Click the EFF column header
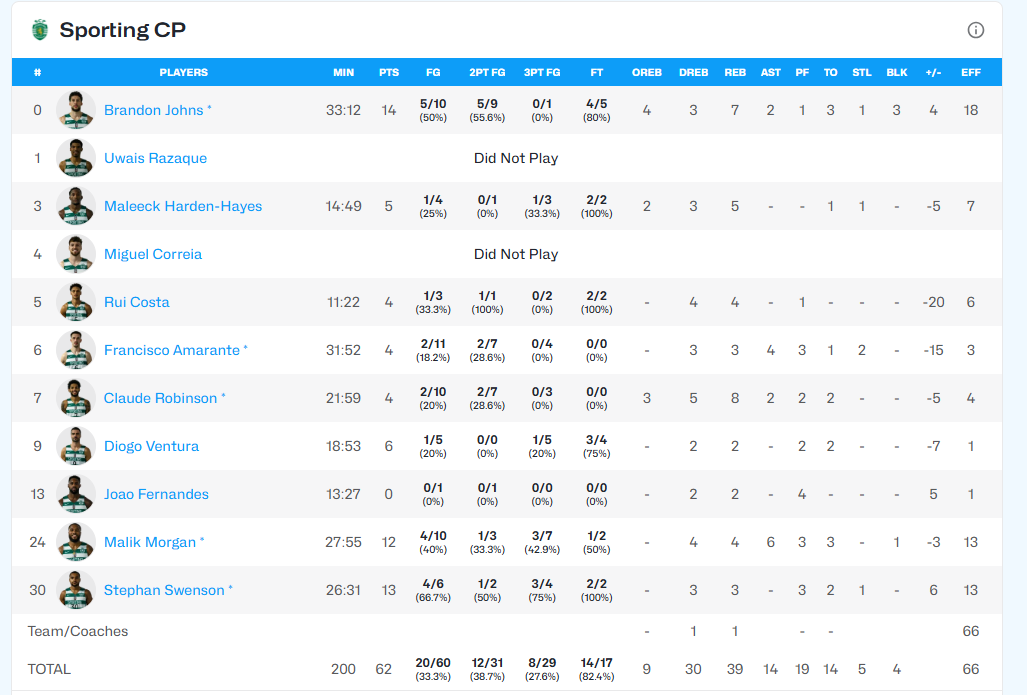 pyautogui.click(x=970, y=72)
